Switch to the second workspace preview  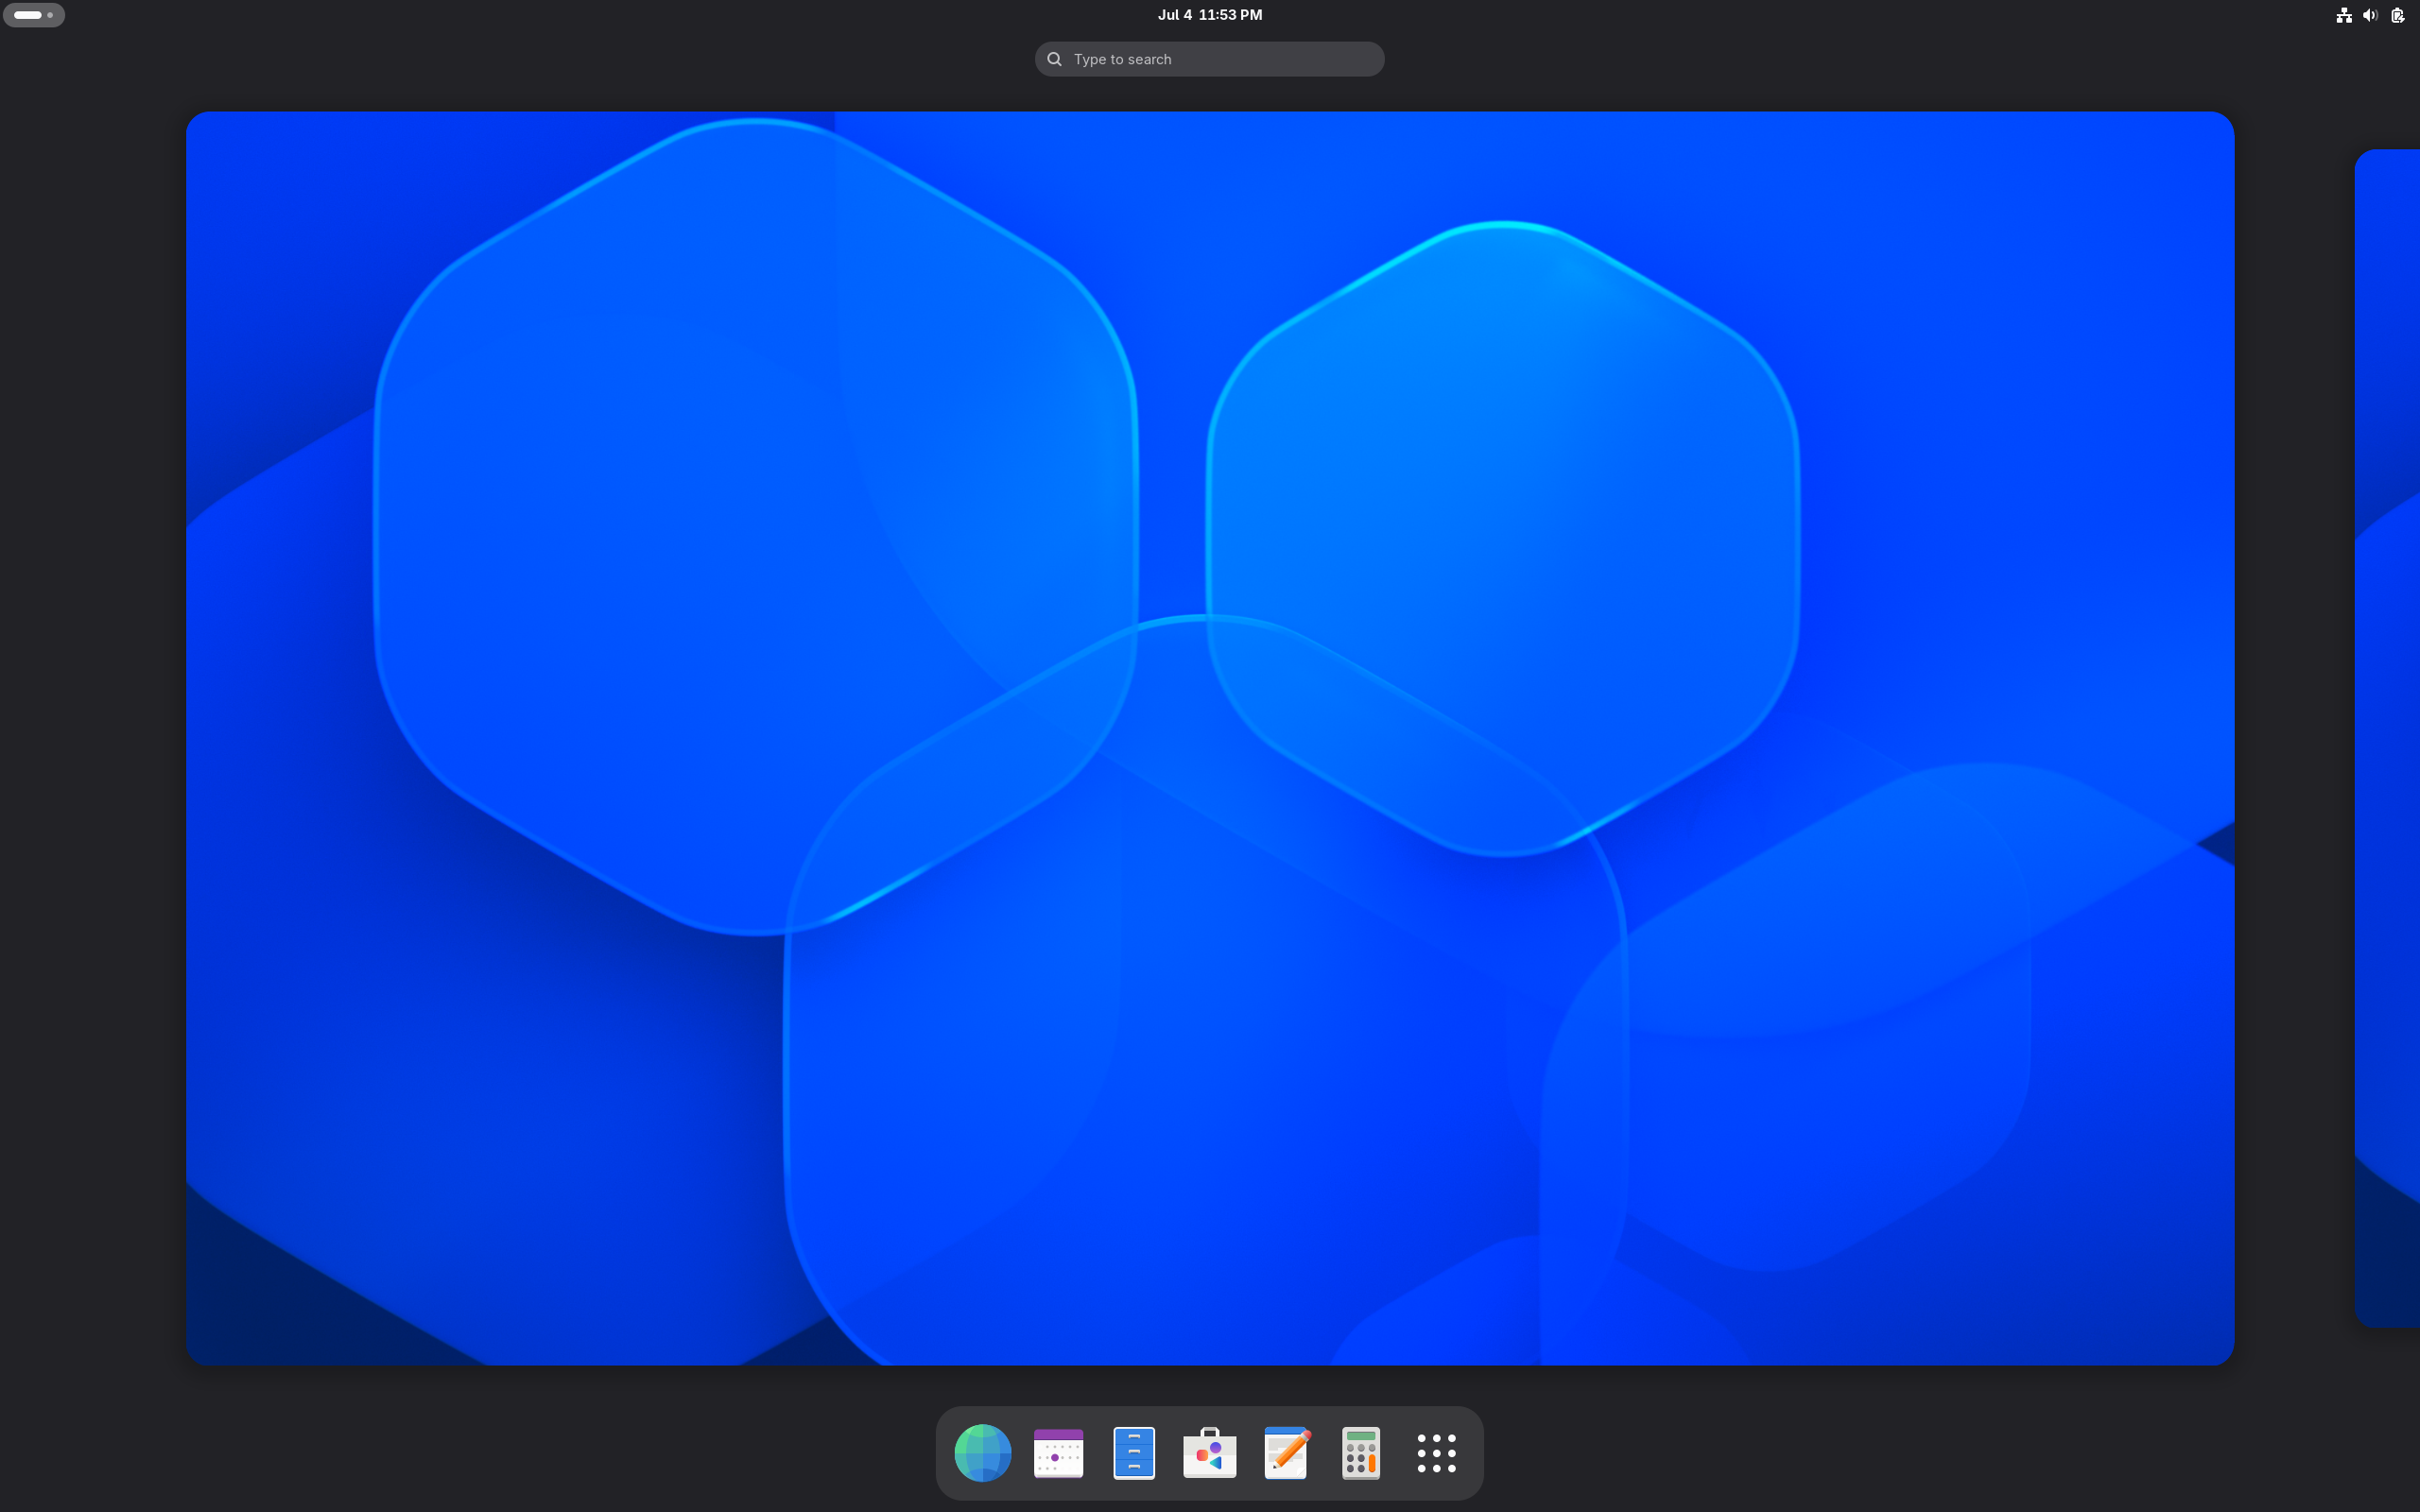coord(2388,738)
